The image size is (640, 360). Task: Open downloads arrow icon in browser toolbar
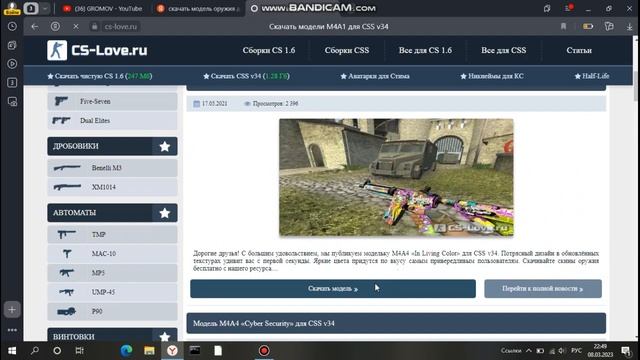(x=629, y=27)
